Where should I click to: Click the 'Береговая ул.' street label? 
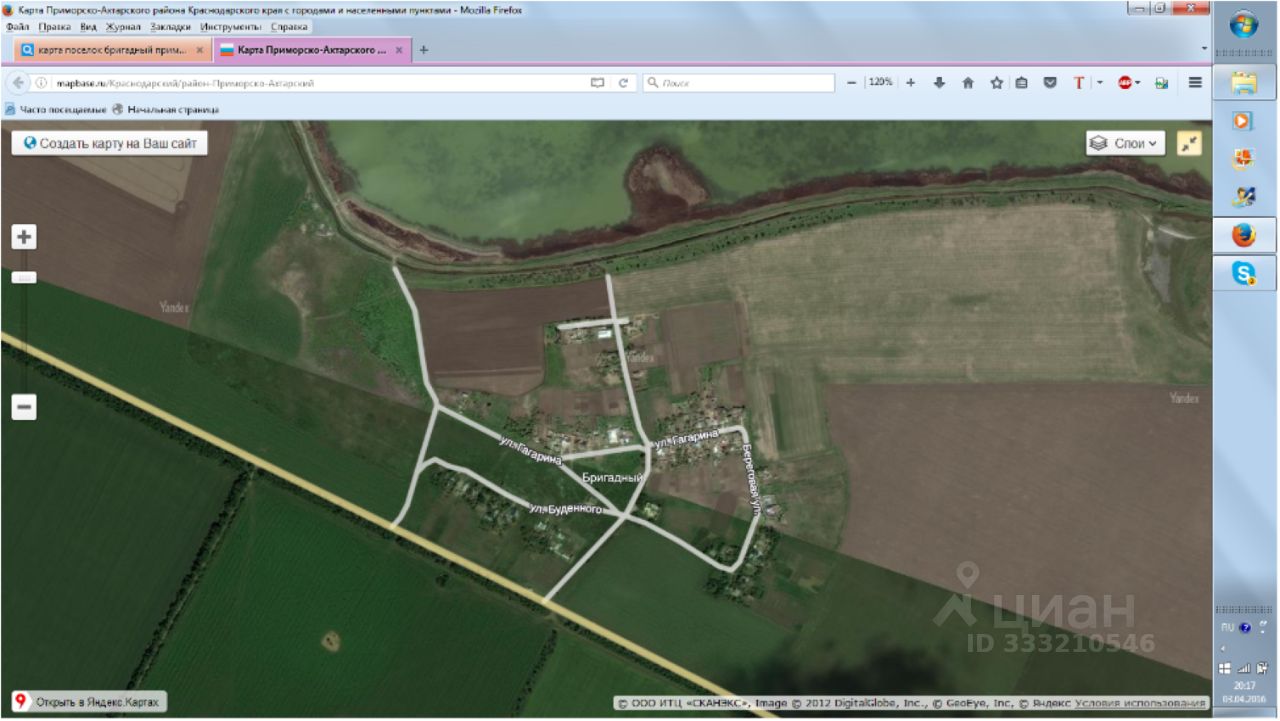751,478
